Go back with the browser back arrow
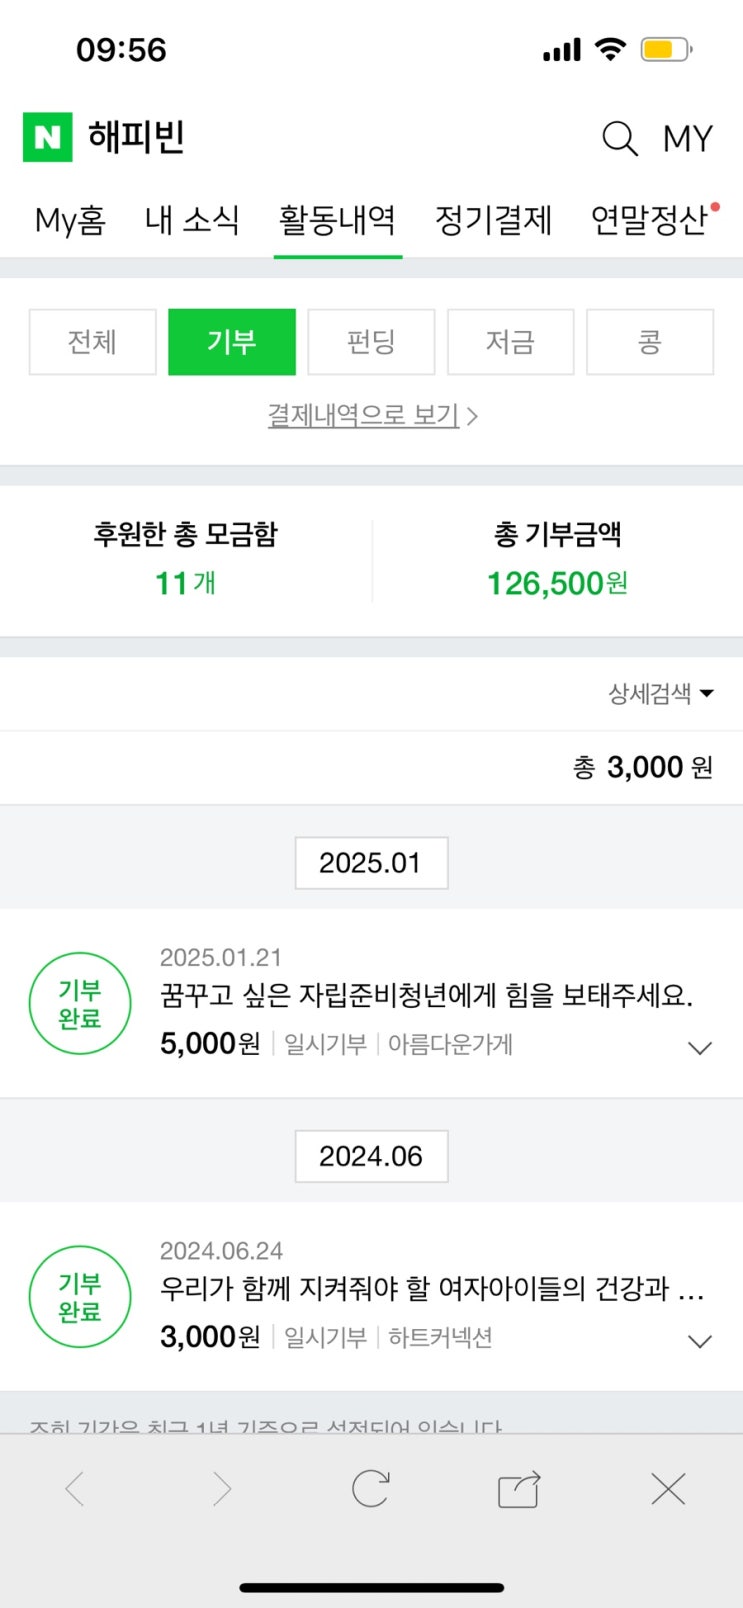This screenshot has width=743, height=1608. 75,1489
